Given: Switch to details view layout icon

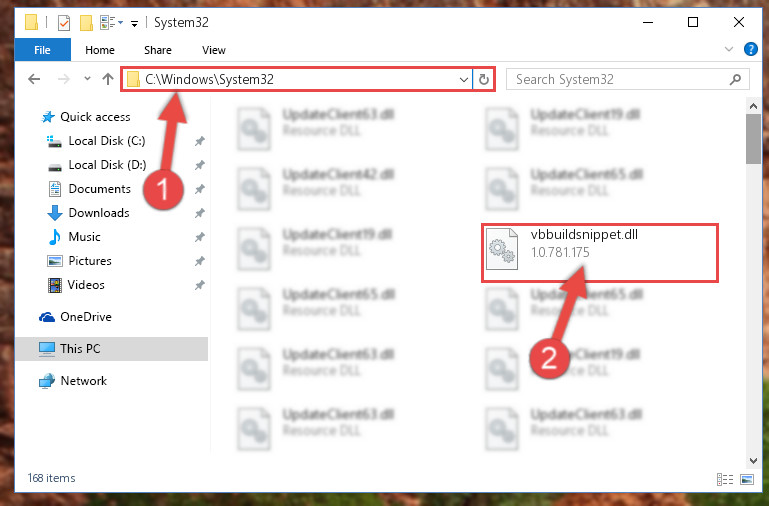Looking at the screenshot, I should 725,479.
